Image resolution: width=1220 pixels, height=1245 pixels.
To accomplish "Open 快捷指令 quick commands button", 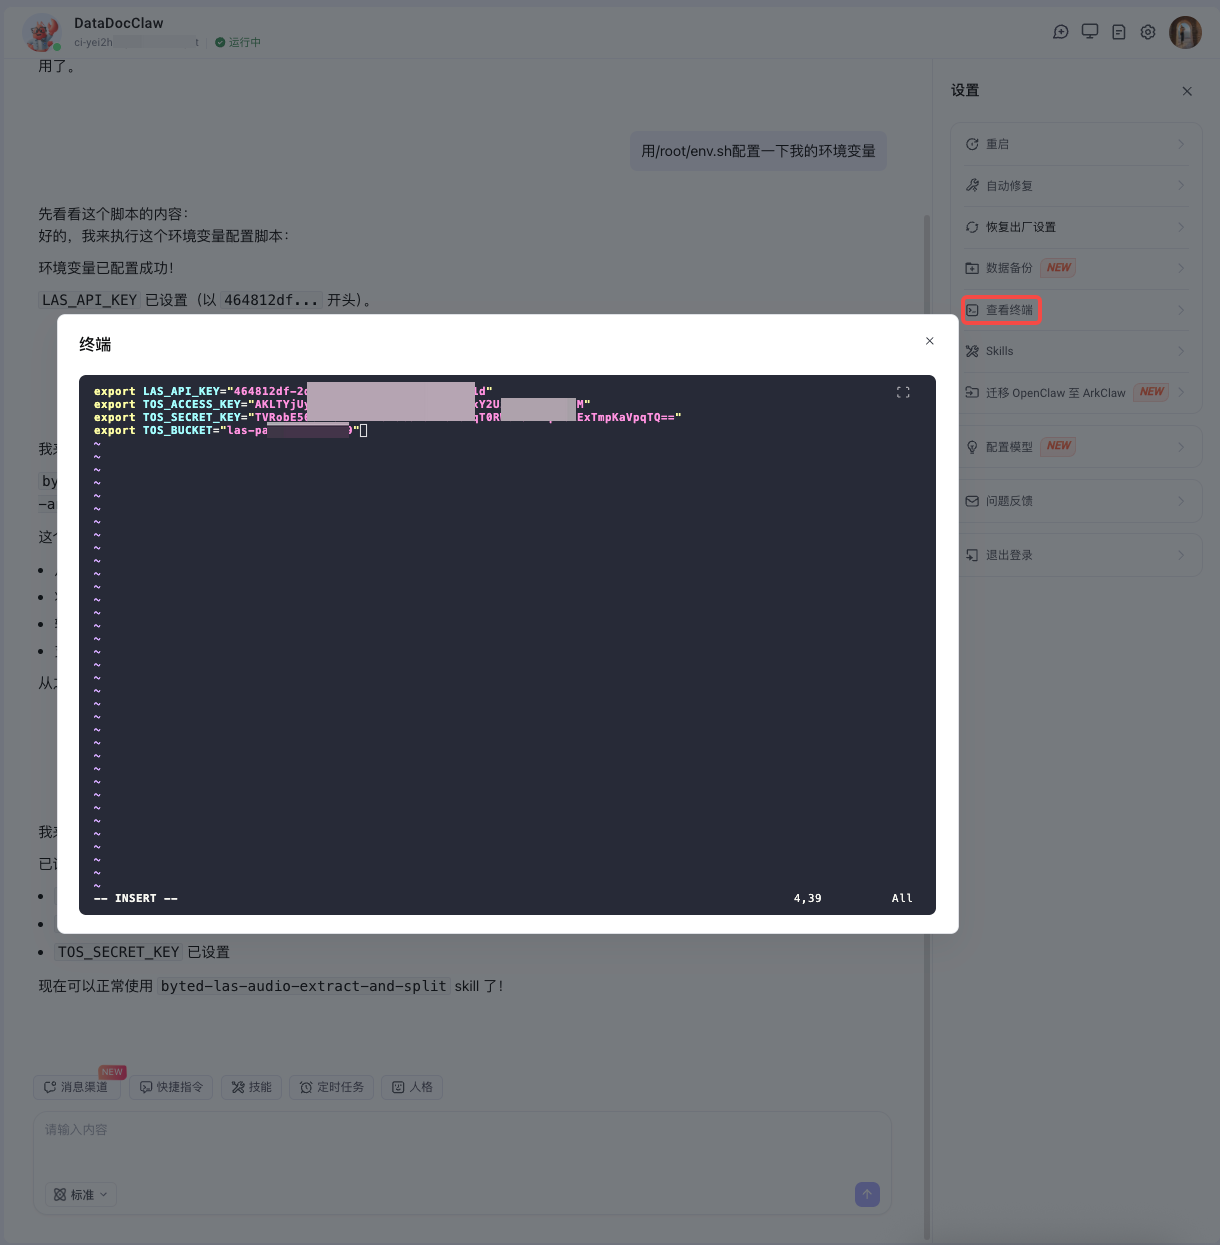I will pos(171,1087).
